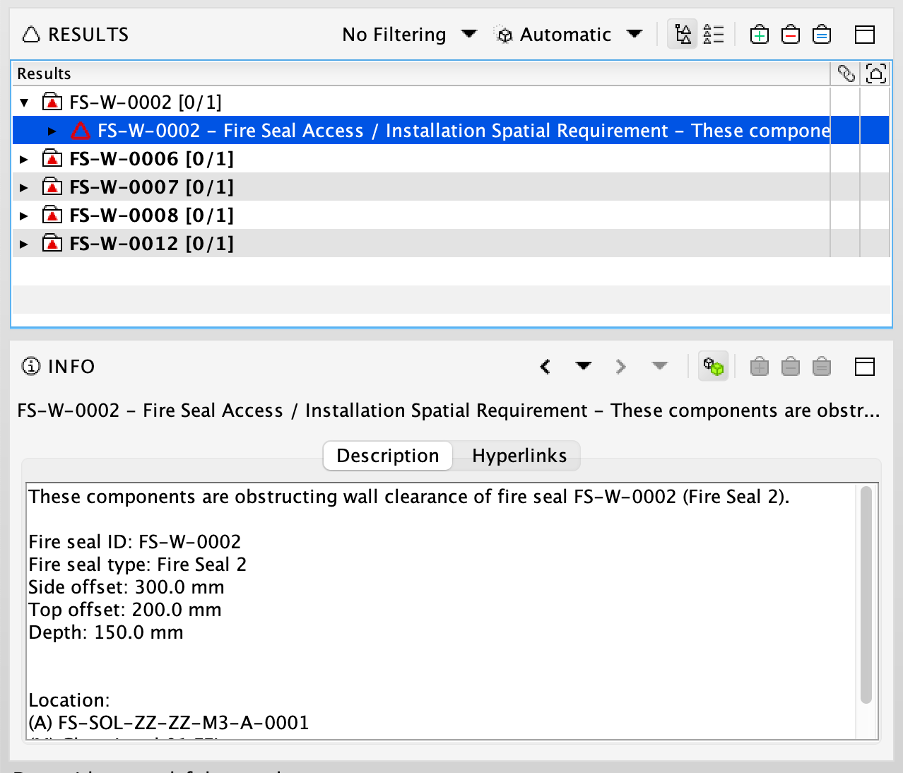Switch to list view of results
The height and width of the screenshot is (774, 904).
click(x=714, y=34)
